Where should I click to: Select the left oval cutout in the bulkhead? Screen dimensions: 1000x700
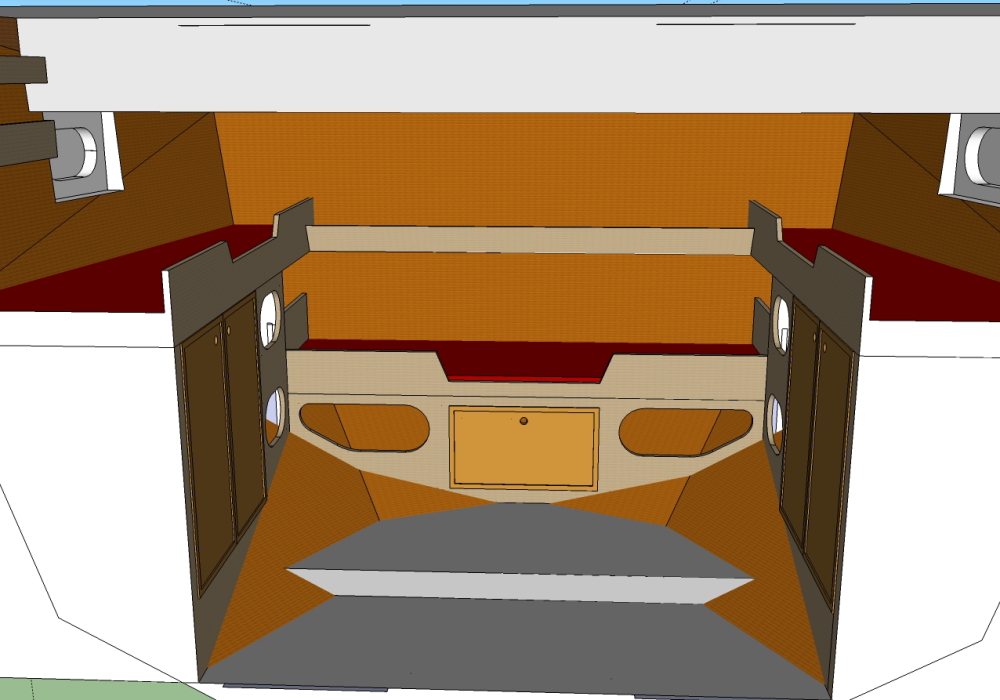coord(365,427)
